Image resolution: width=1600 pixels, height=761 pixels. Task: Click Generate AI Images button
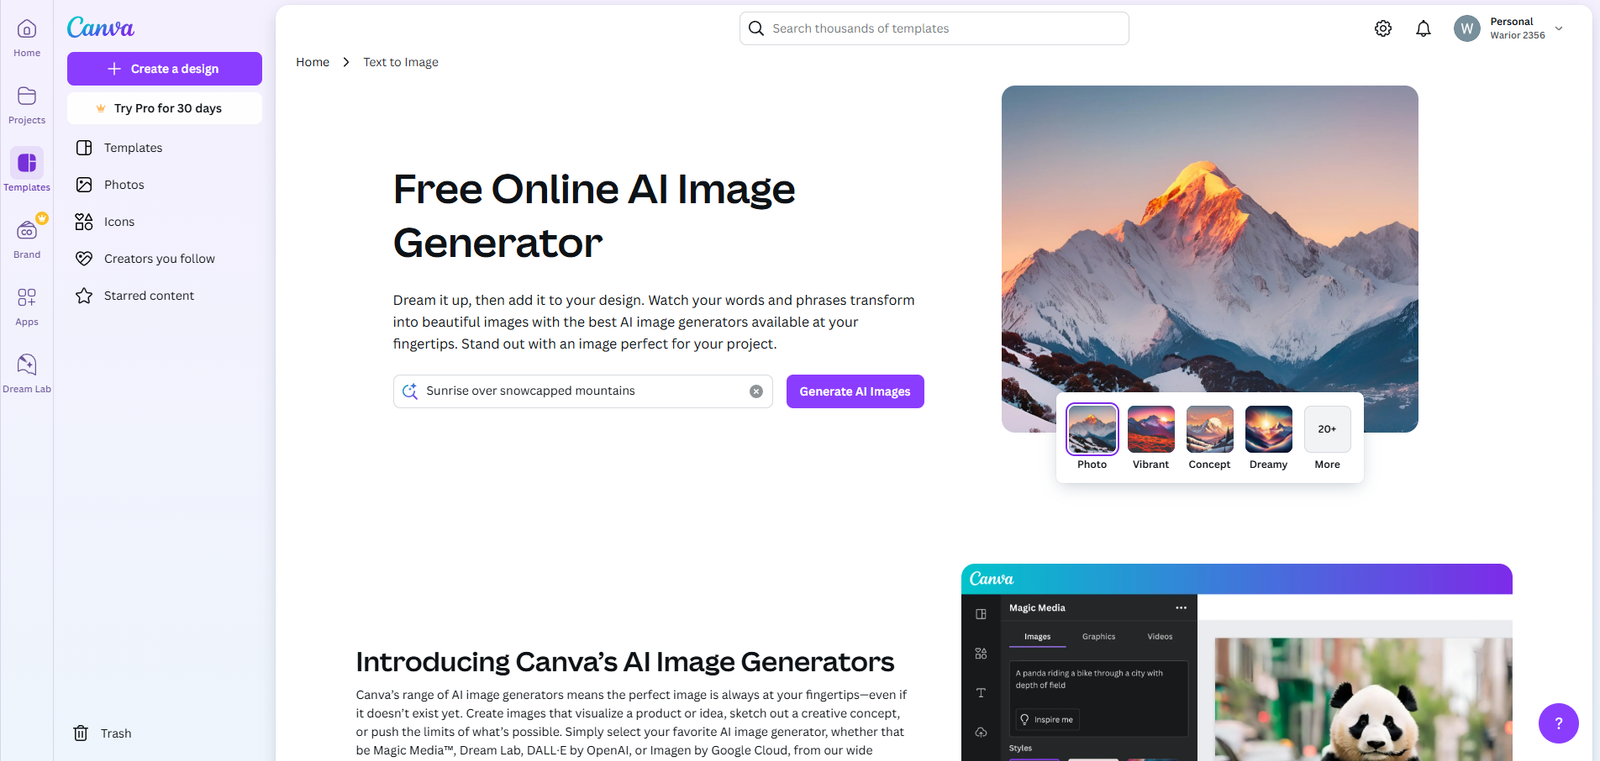(x=855, y=392)
